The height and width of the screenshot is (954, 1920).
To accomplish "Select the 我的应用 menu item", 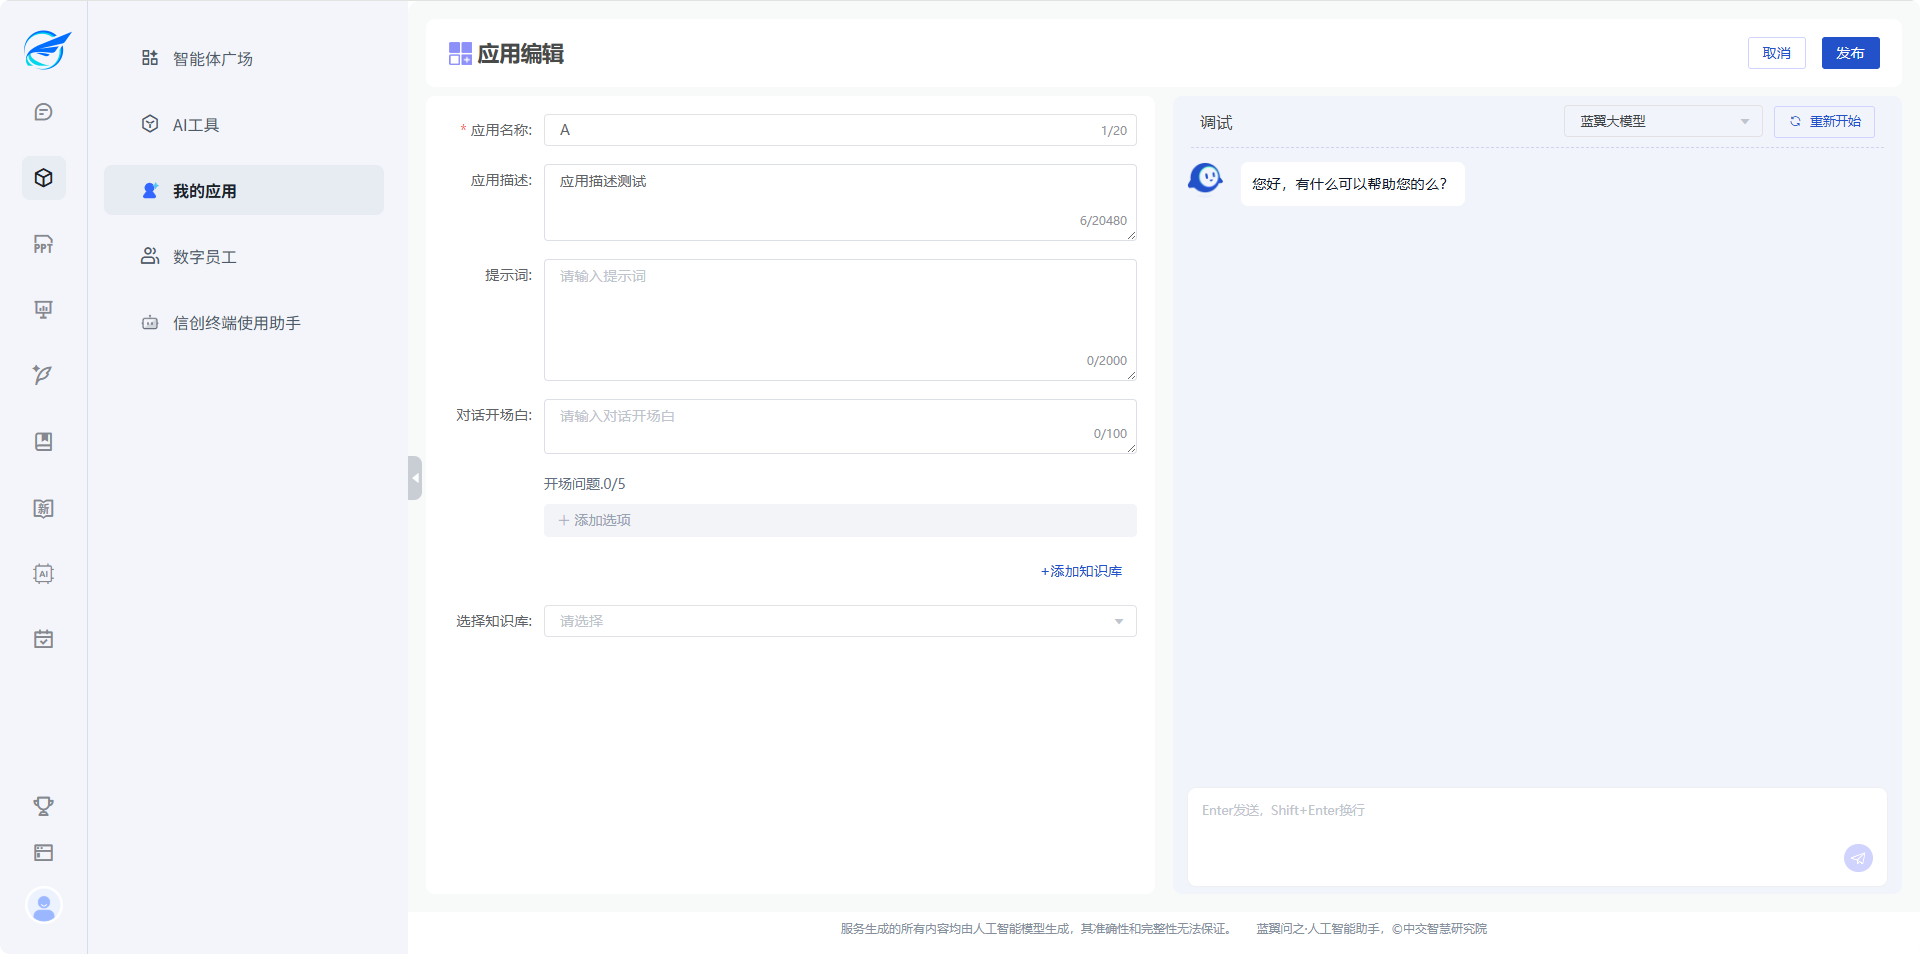I will [x=244, y=190].
